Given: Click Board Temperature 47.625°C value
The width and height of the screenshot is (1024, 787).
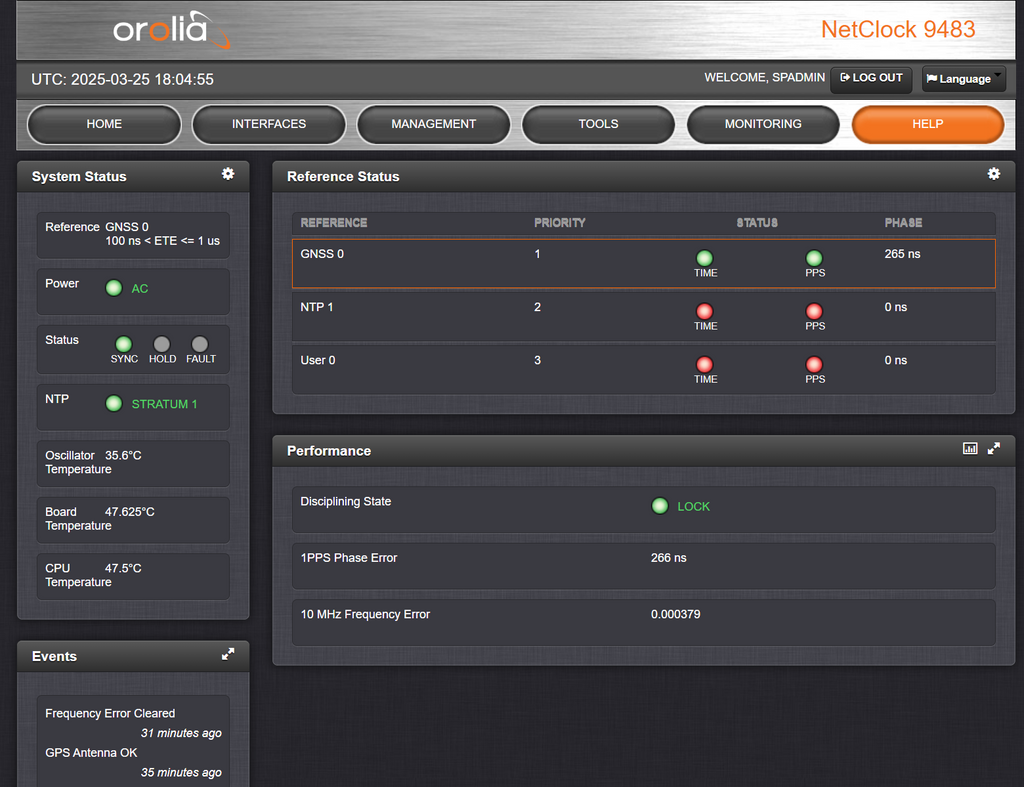Looking at the screenshot, I should tap(130, 512).
